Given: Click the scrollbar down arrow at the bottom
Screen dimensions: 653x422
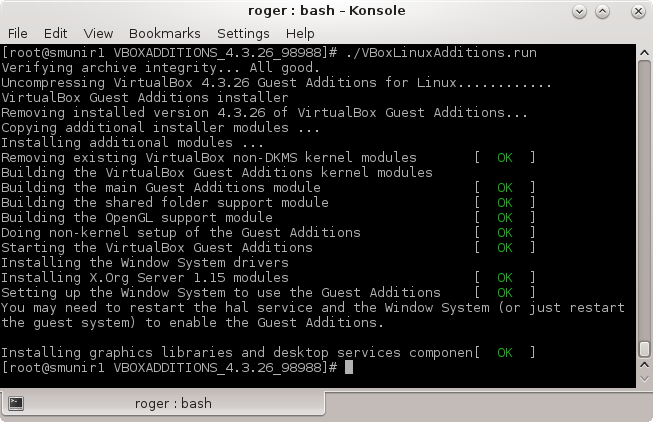Looking at the screenshot, I should tap(644, 379).
